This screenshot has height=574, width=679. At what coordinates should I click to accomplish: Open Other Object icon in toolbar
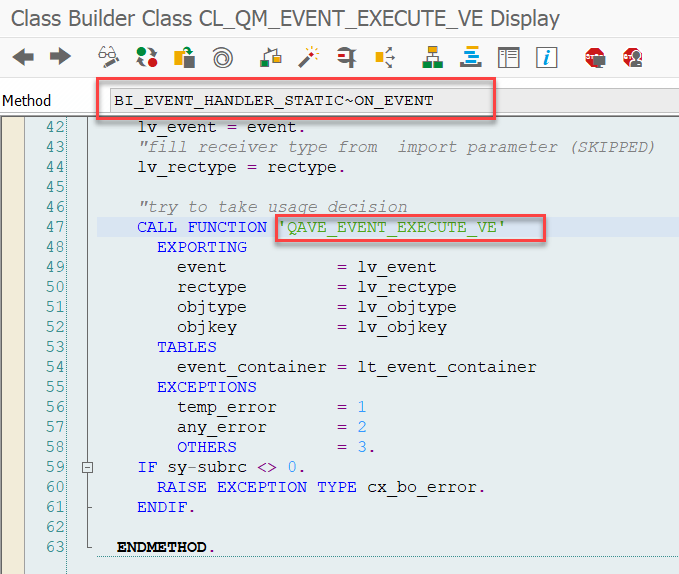click(184, 57)
